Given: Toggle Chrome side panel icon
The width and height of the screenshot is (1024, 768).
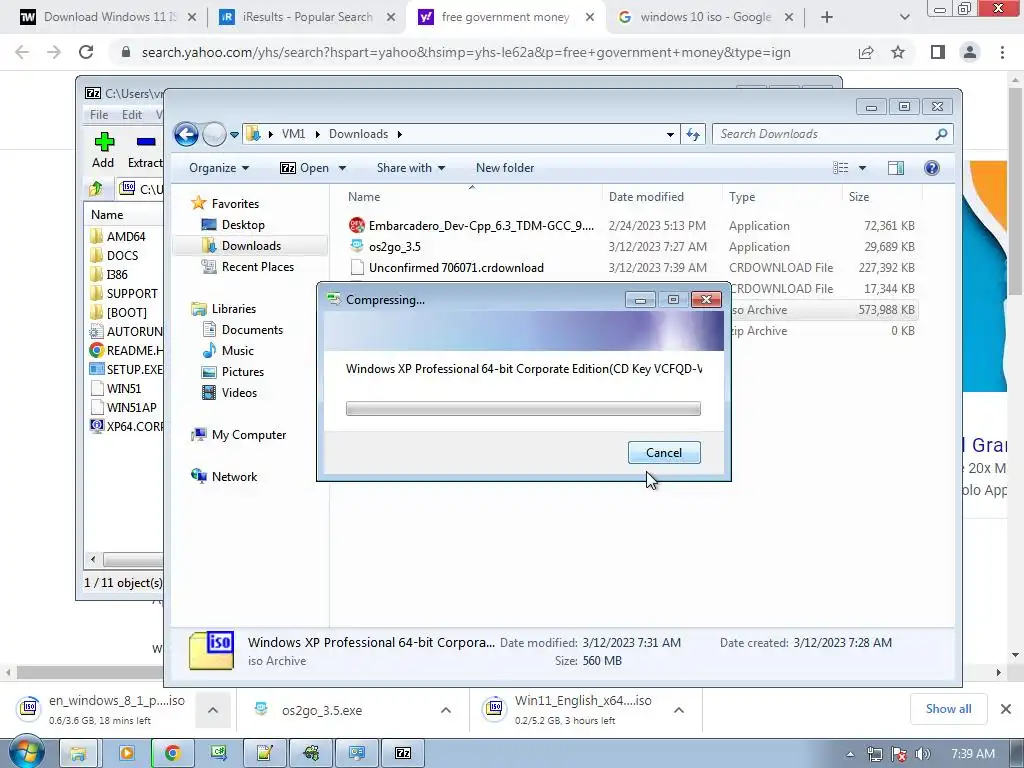Looking at the screenshot, I should point(938,52).
